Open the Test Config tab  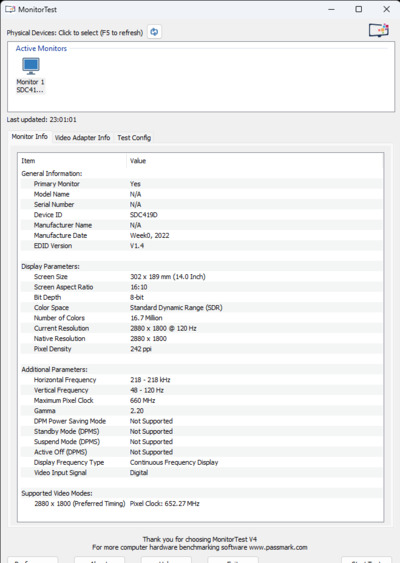coord(134,138)
